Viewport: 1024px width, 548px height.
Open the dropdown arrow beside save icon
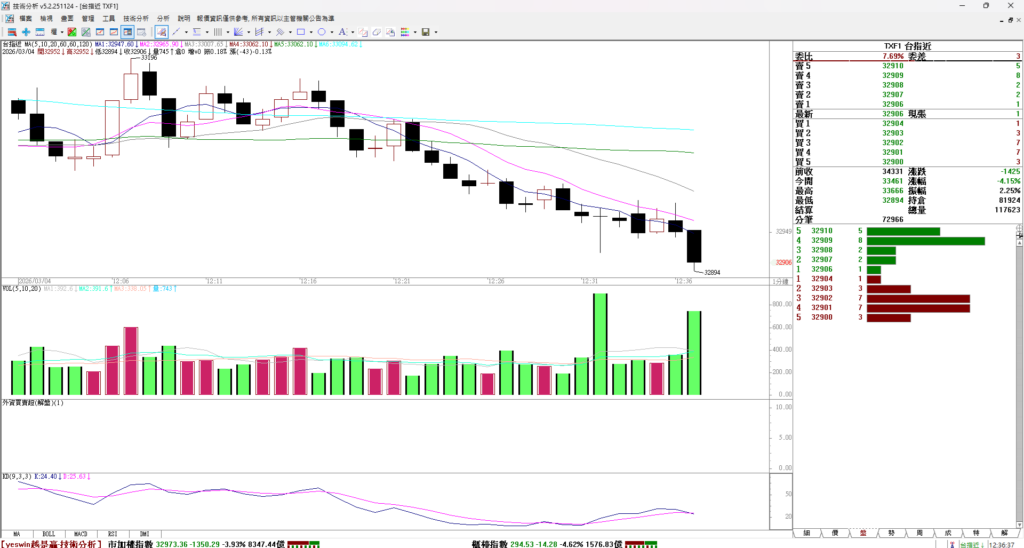coord(436,32)
